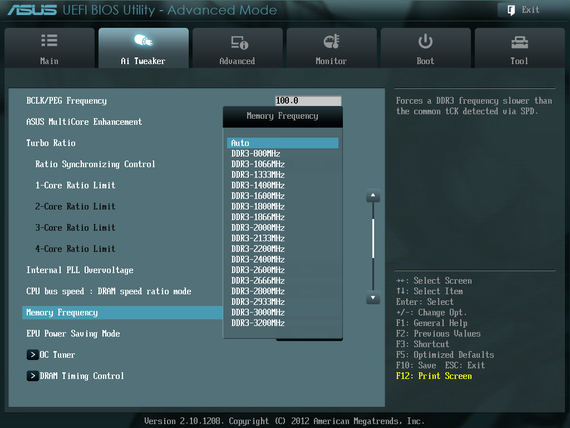Click the vertical scrollbar thumb
Image resolution: width=570 pixels, height=428 pixels.
point(373,238)
